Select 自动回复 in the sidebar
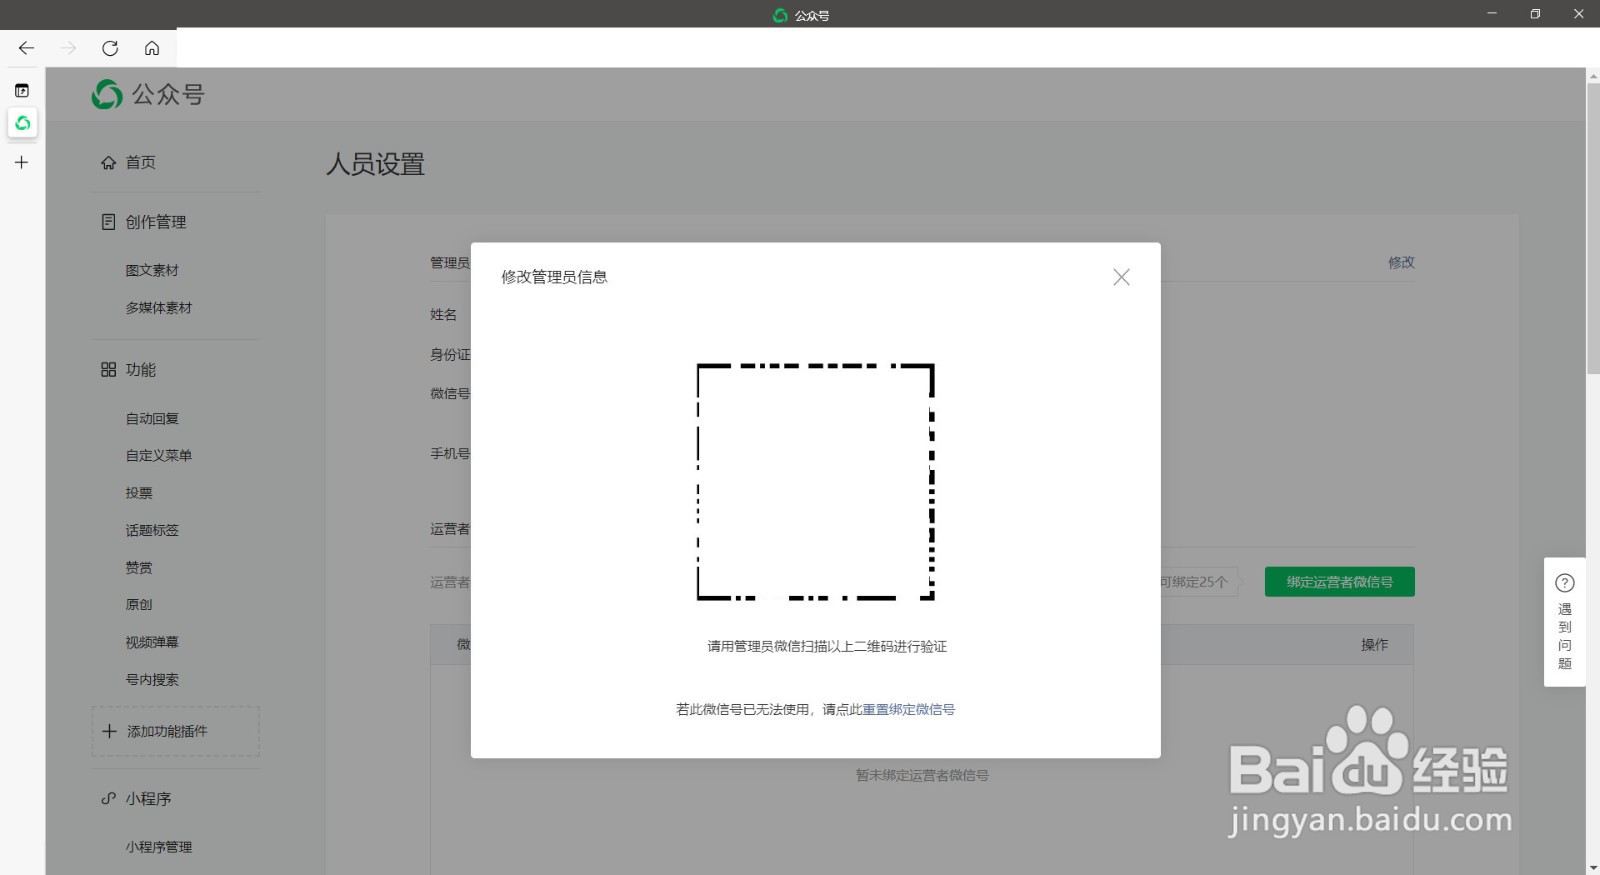 152,419
